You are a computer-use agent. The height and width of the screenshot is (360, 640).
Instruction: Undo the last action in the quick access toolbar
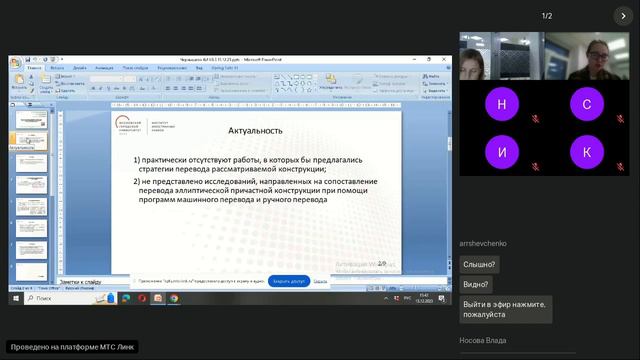tap(35, 60)
